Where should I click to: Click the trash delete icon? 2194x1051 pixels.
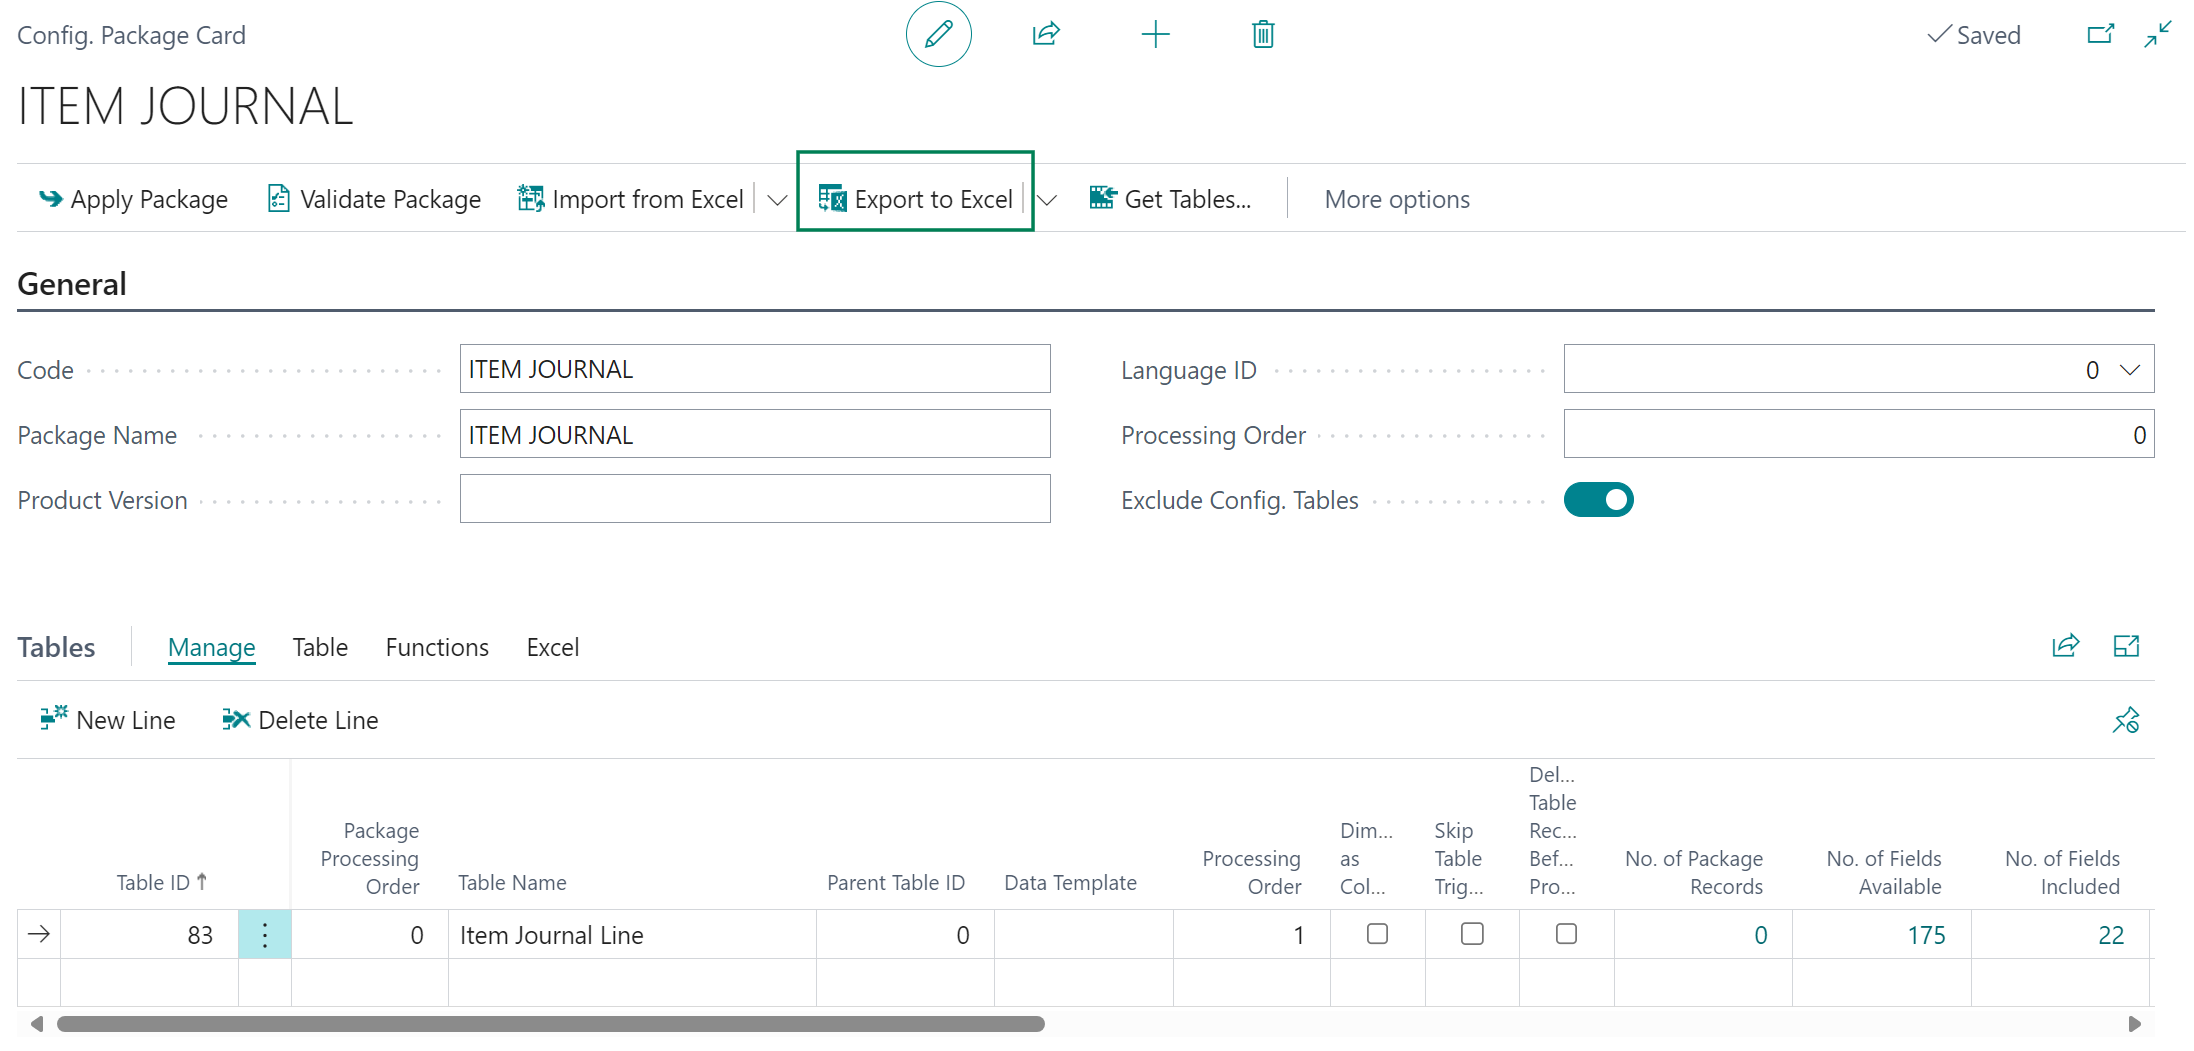click(x=1263, y=35)
